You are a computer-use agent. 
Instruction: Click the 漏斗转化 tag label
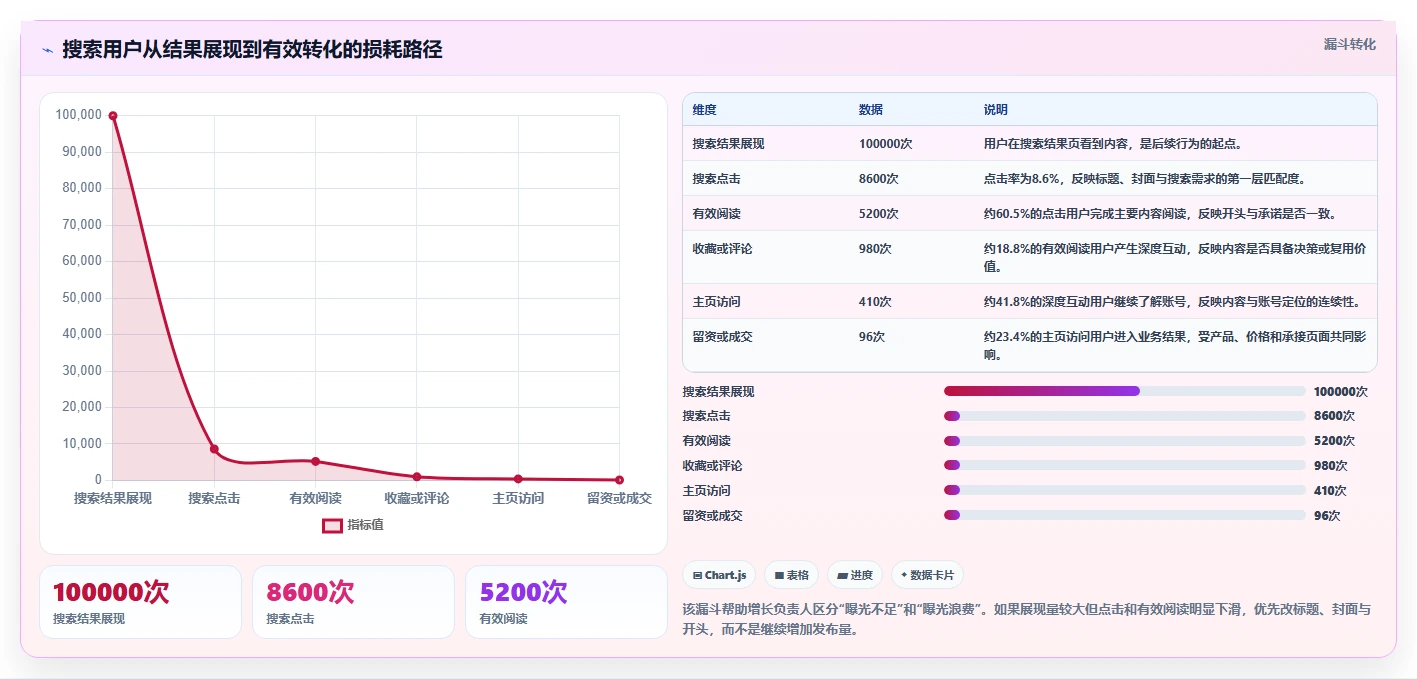pos(1350,44)
